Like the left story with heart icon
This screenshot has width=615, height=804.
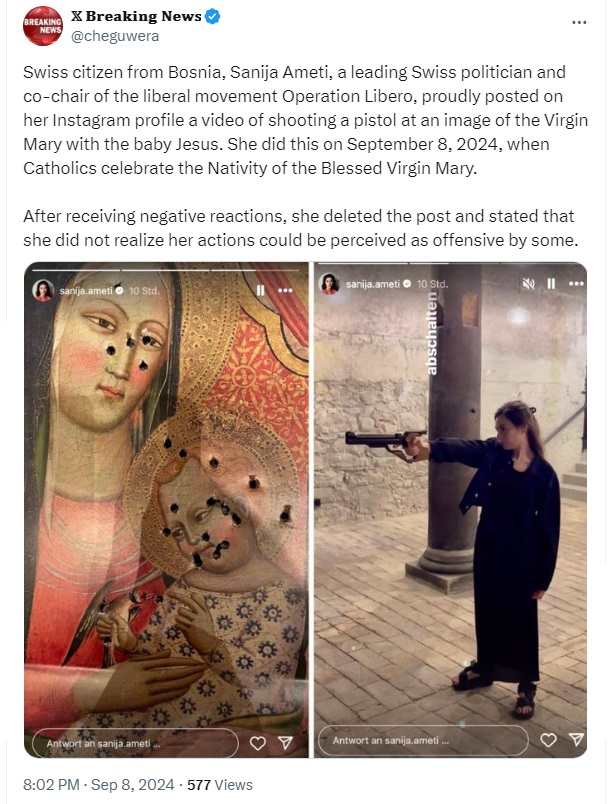(257, 743)
